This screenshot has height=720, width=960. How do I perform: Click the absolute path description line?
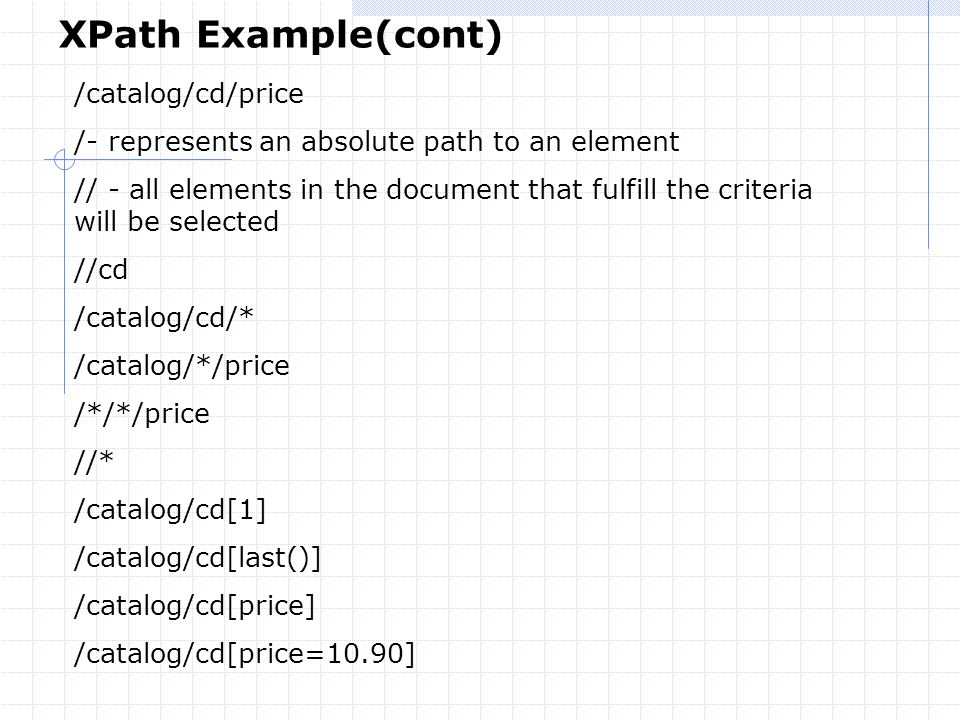[x=377, y=142]
